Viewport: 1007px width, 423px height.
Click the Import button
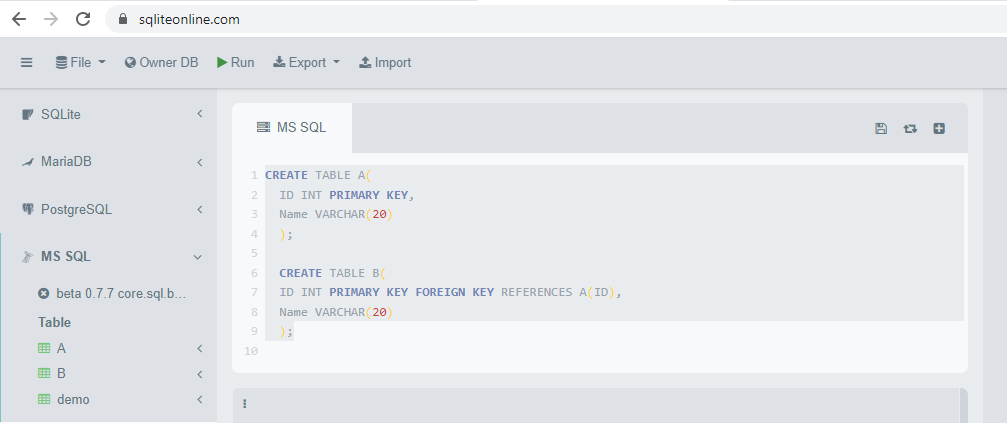385,62
